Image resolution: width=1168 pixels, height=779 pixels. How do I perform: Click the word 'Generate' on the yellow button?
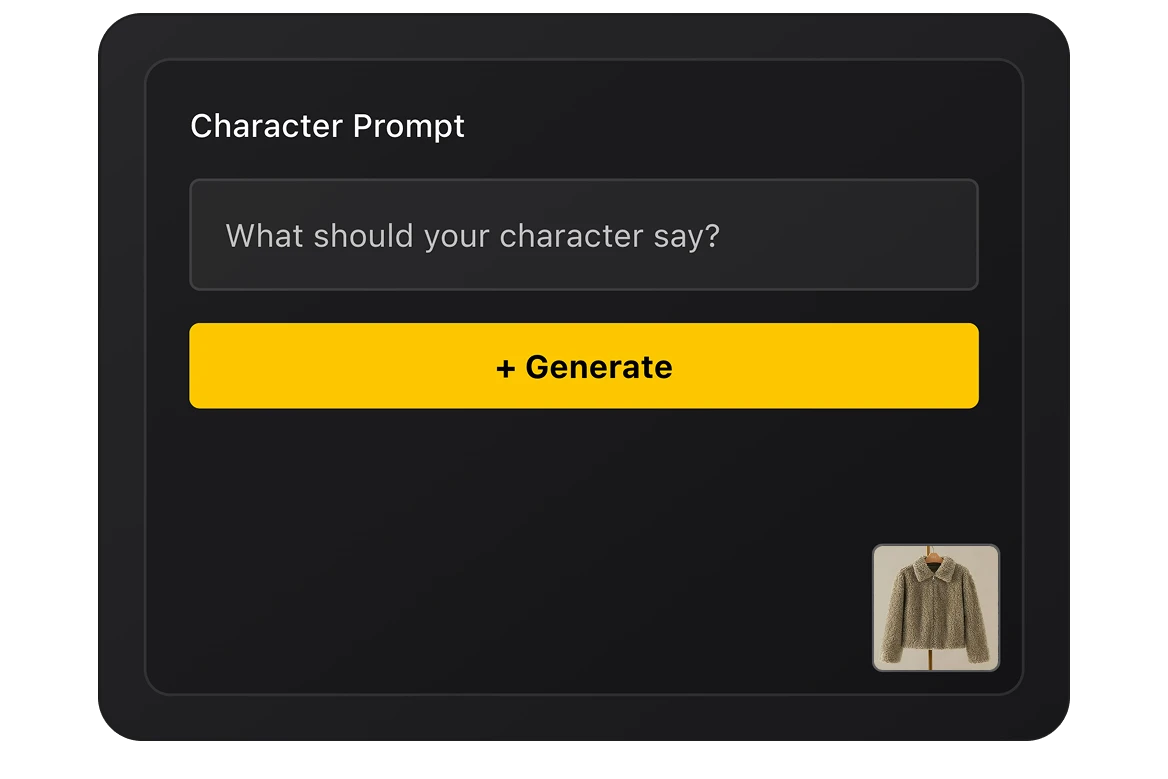(x=598, y=368)
